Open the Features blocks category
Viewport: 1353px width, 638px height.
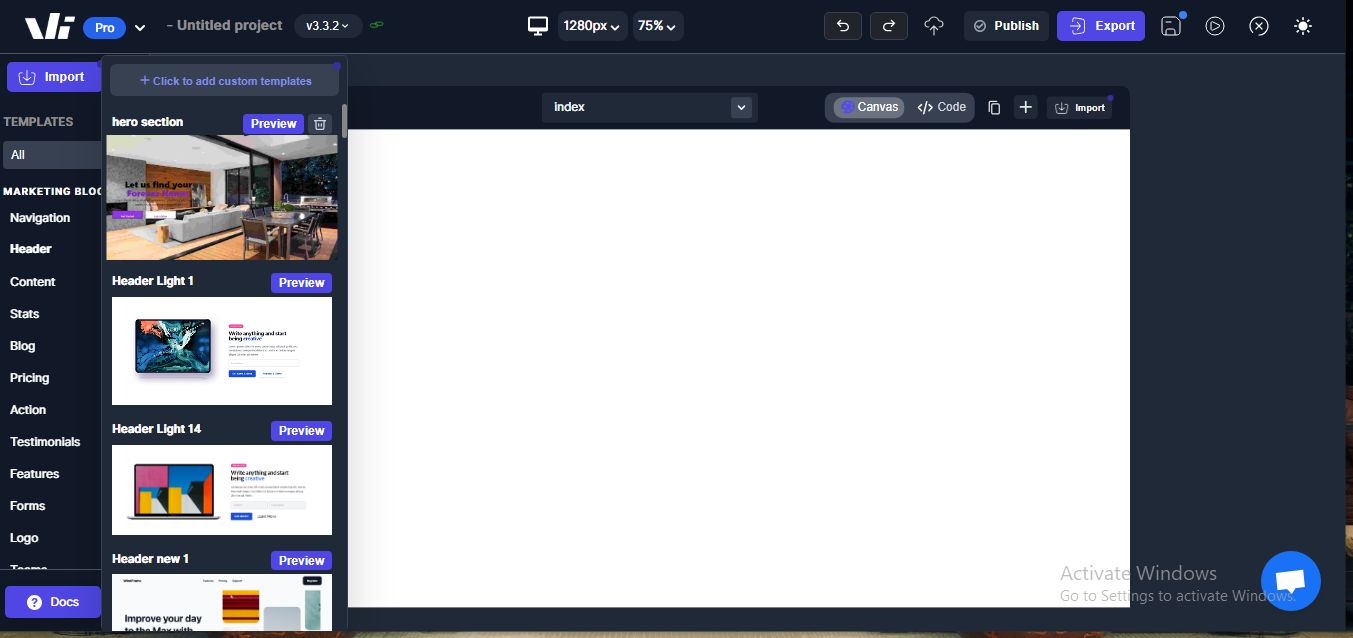tap(35, 474)
